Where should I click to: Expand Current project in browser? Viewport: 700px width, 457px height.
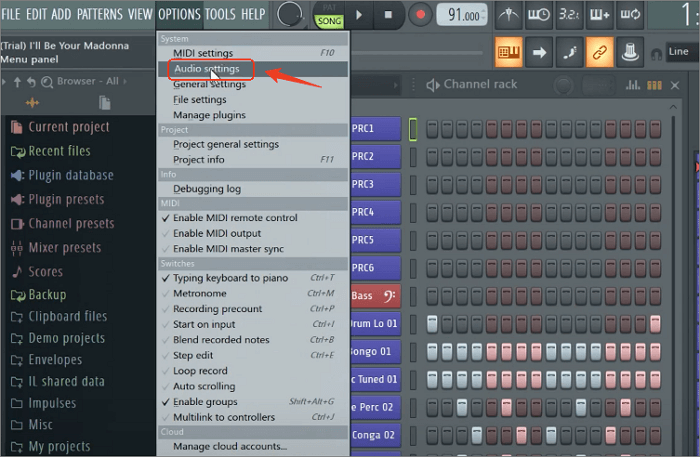[60, 127]
